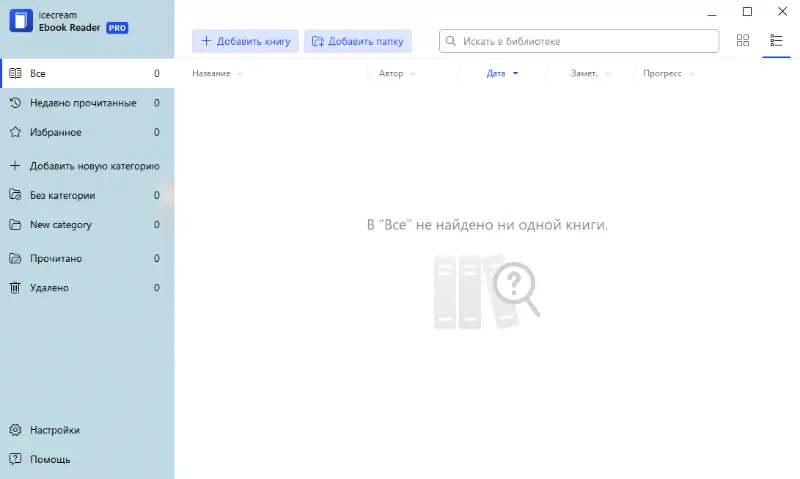Click the sort arrow next to Дата
800x479 pixels.
[x=515, y=73]
